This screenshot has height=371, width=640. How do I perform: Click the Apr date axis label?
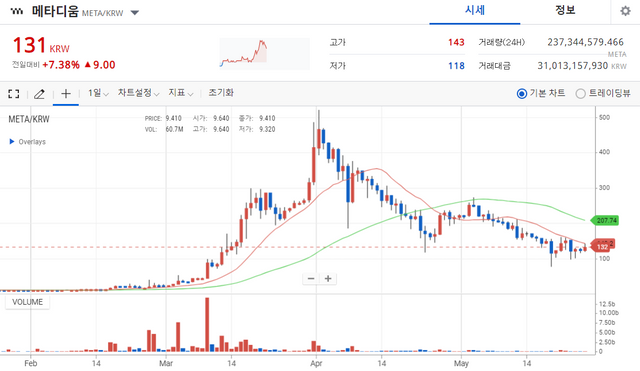click(x=316, y=363)
